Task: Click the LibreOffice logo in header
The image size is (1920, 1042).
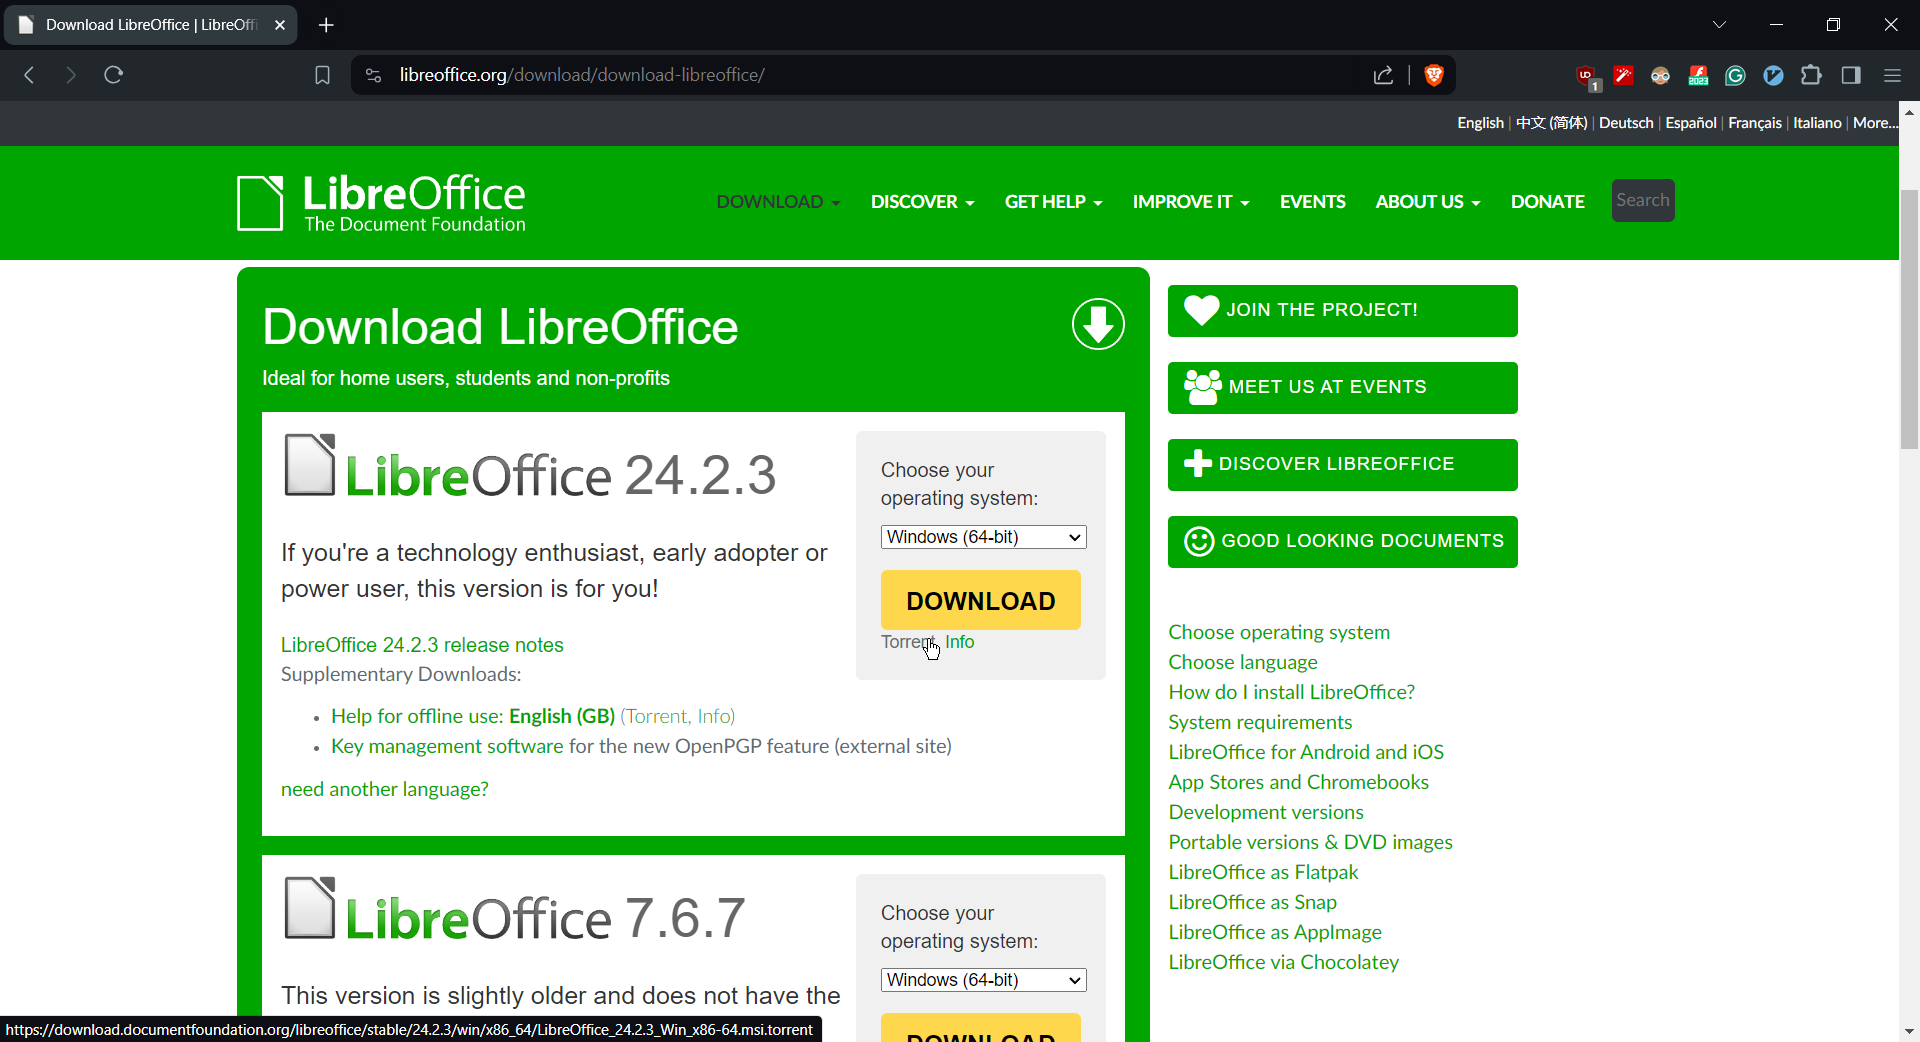Action: pos(381,203)
